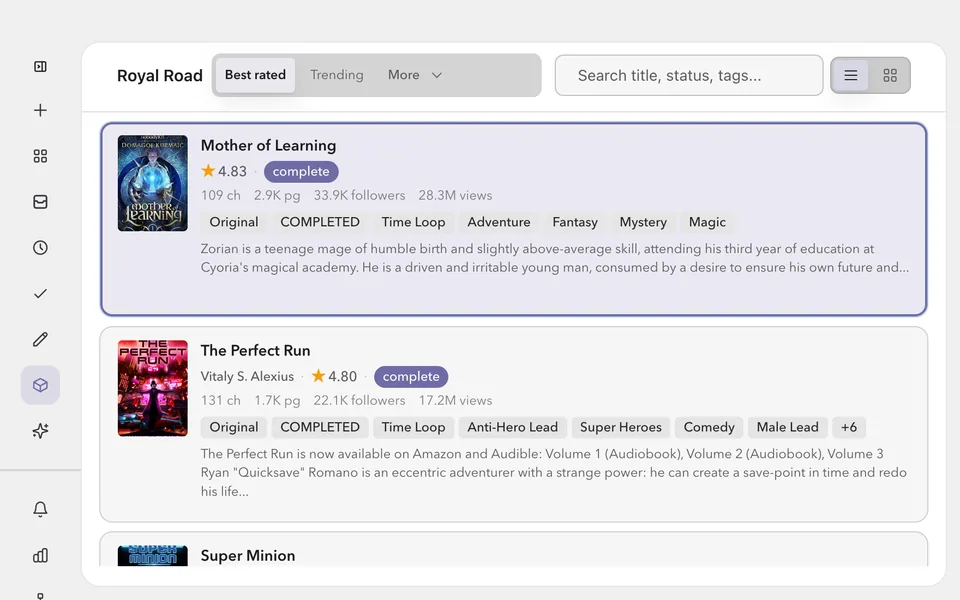Click the Male Lead tag

coord(787,427)
